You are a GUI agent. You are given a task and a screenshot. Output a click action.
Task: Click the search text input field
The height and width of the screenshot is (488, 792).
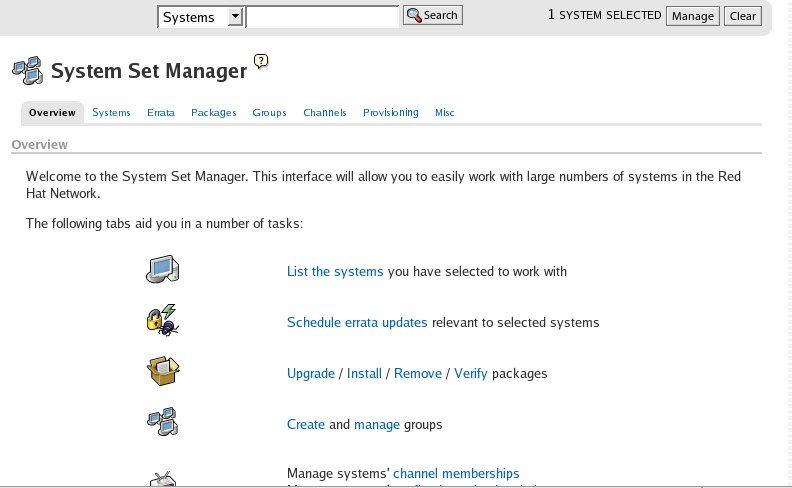click(322, 16)
